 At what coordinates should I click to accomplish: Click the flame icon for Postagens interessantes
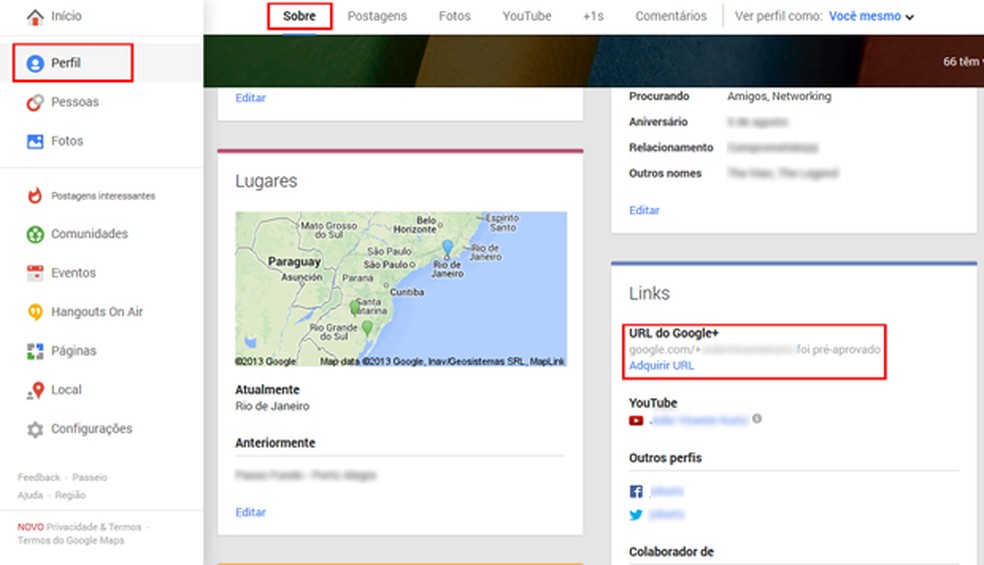coord(35,196)
